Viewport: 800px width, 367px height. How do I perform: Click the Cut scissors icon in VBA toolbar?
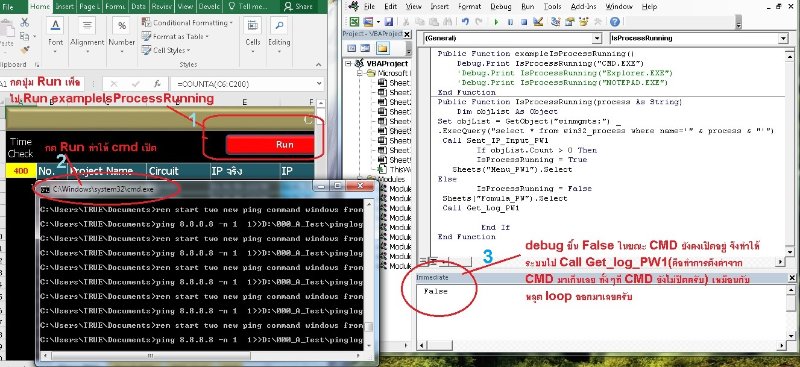[406, 22]
